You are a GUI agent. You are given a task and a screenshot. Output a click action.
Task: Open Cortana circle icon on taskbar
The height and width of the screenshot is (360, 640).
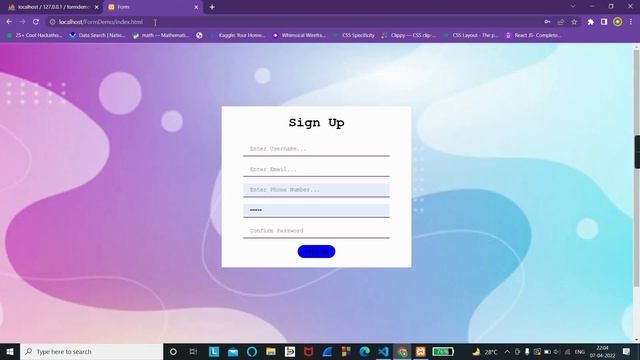tap(173, 351)
